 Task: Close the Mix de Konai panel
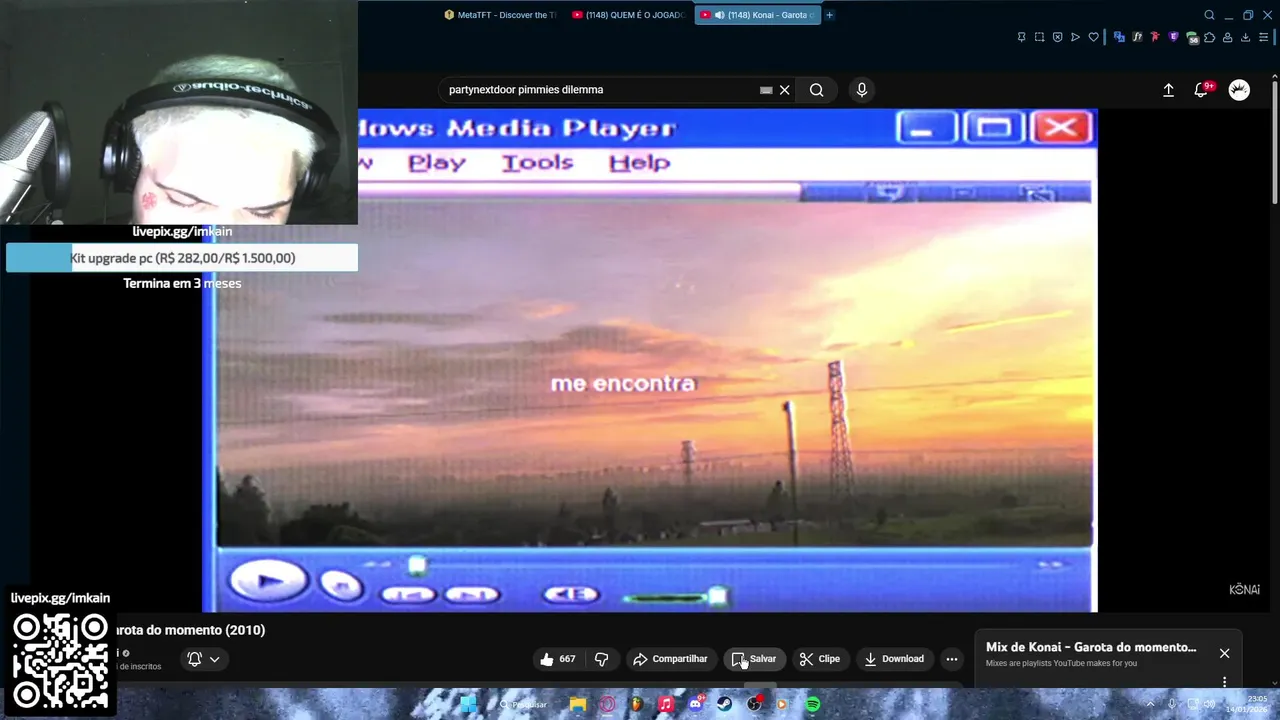1224,653
